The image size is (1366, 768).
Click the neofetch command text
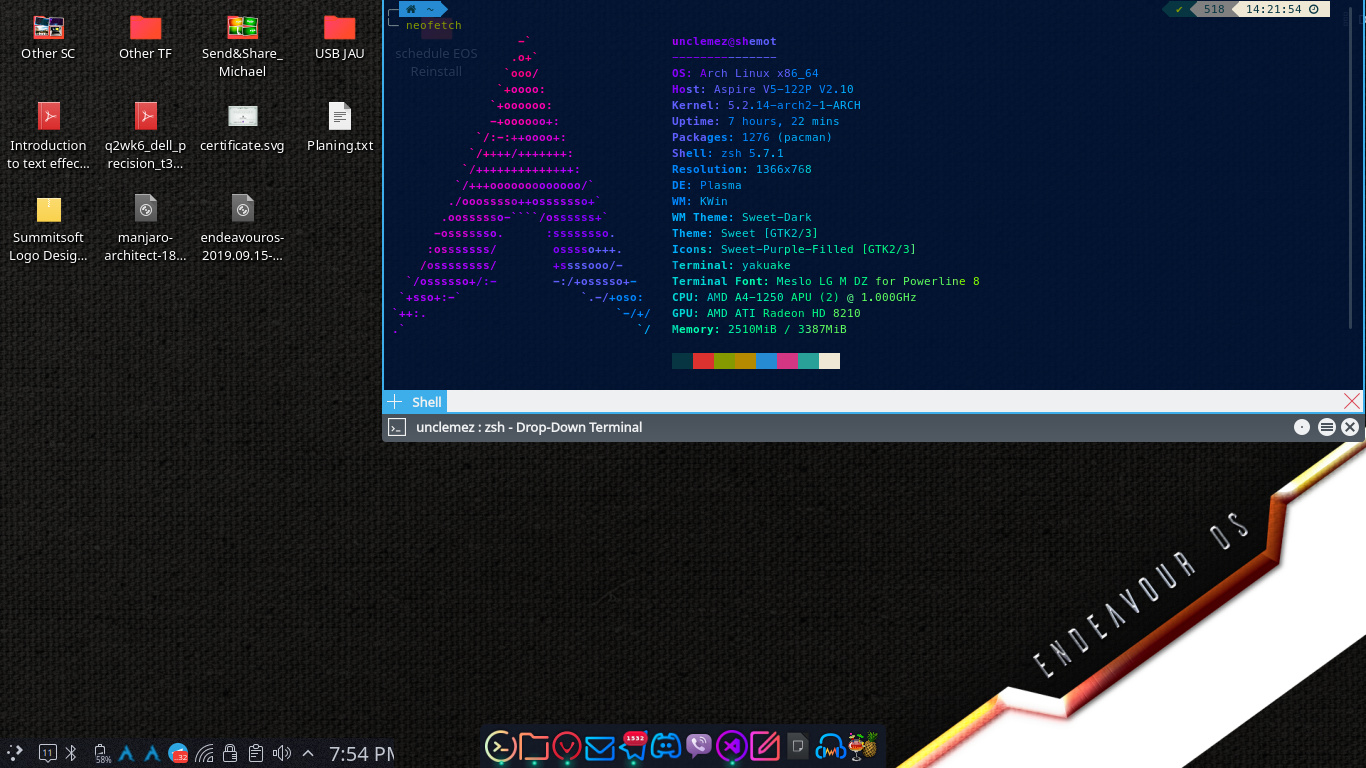(434, 25)
